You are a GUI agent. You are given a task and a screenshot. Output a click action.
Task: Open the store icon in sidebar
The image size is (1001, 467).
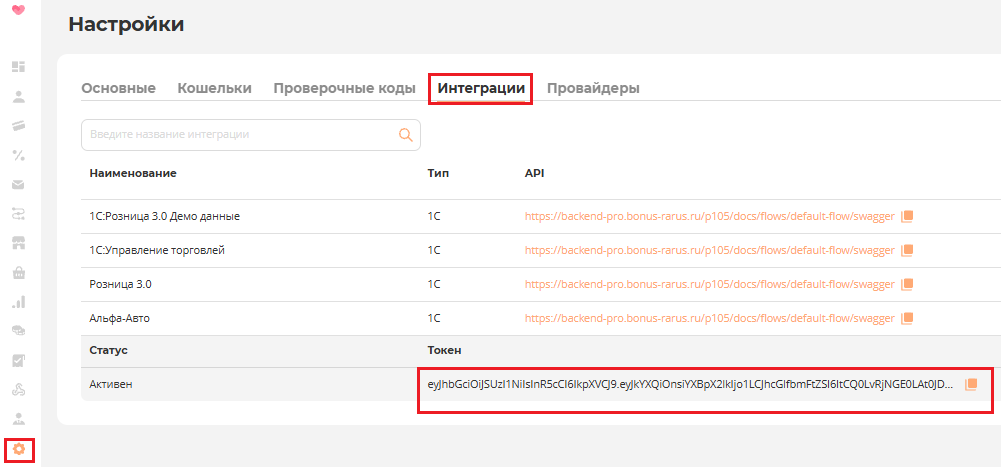coord(18,243)
